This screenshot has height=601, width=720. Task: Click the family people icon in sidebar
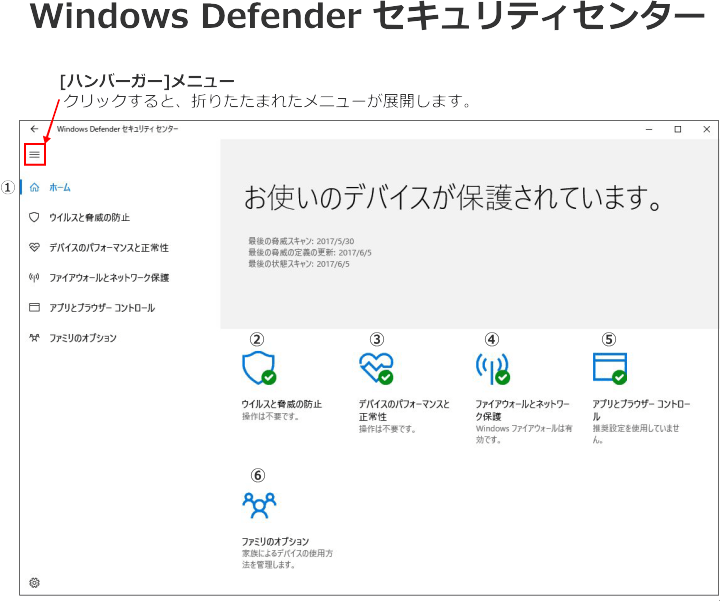34,338
